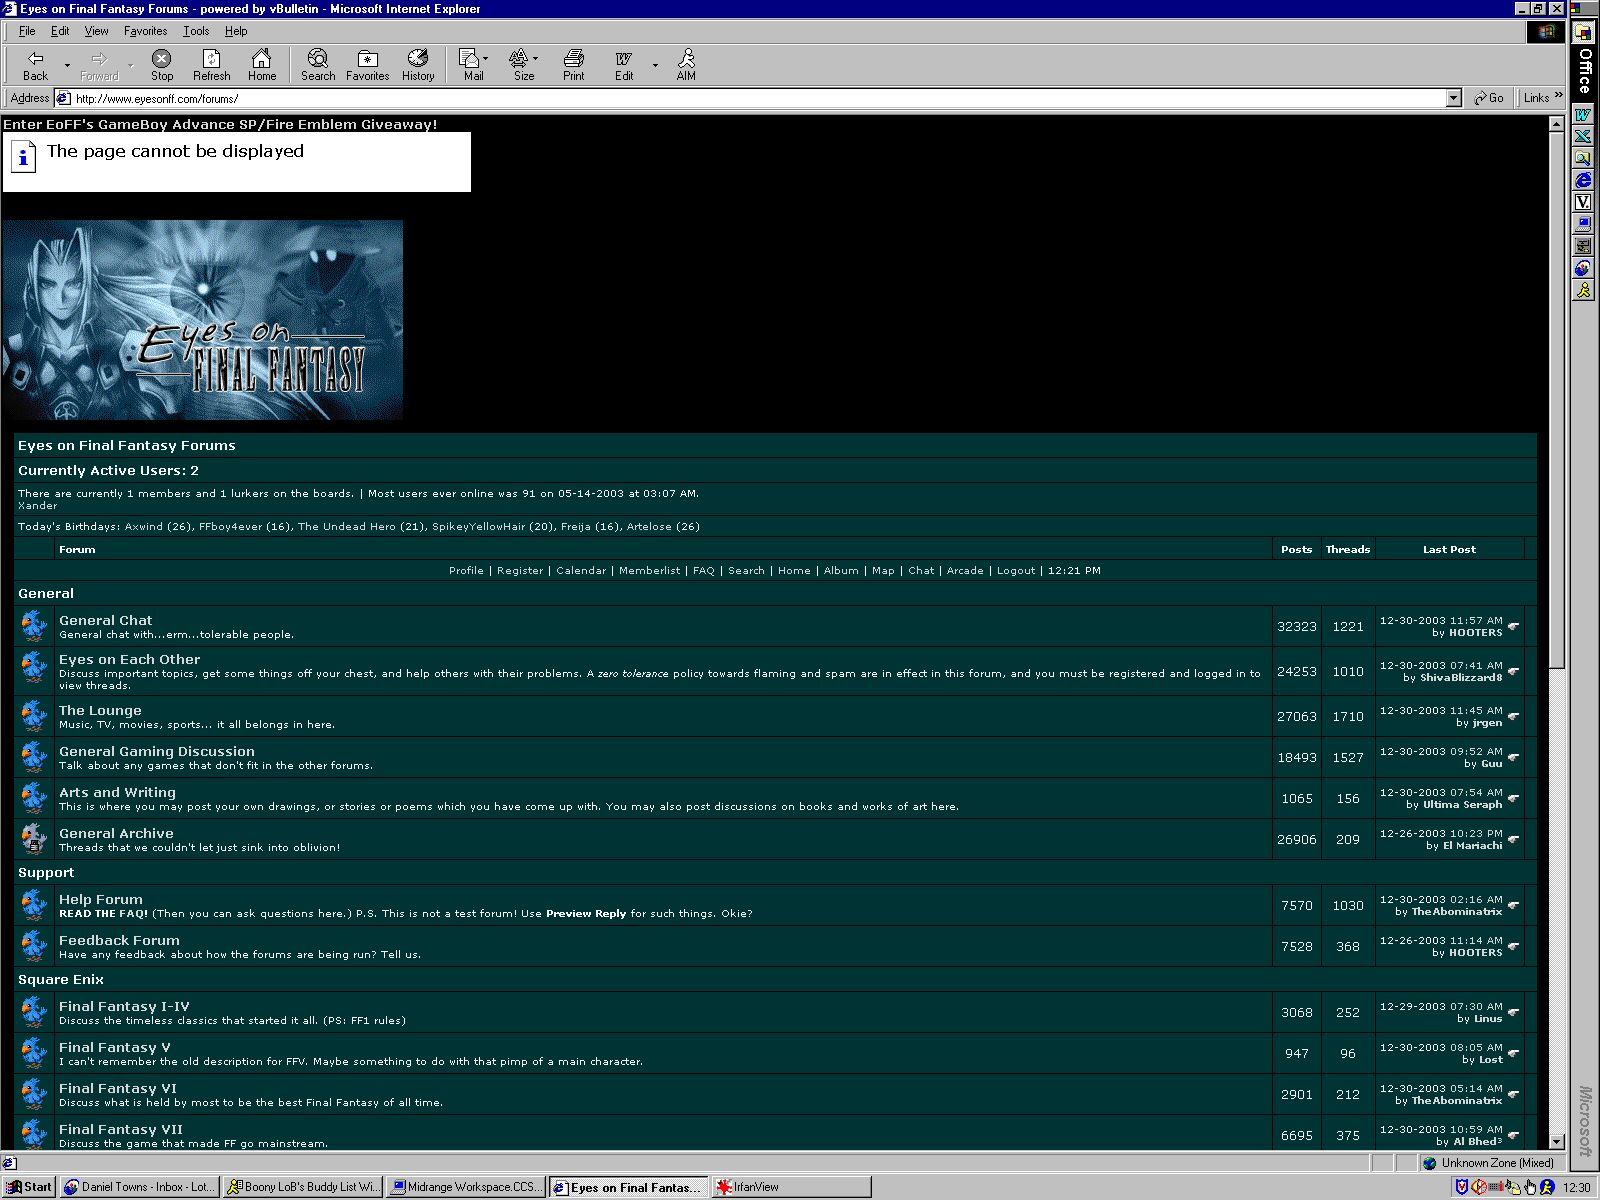Click the vertical scrollbar up arrow

pos(1556,124)
